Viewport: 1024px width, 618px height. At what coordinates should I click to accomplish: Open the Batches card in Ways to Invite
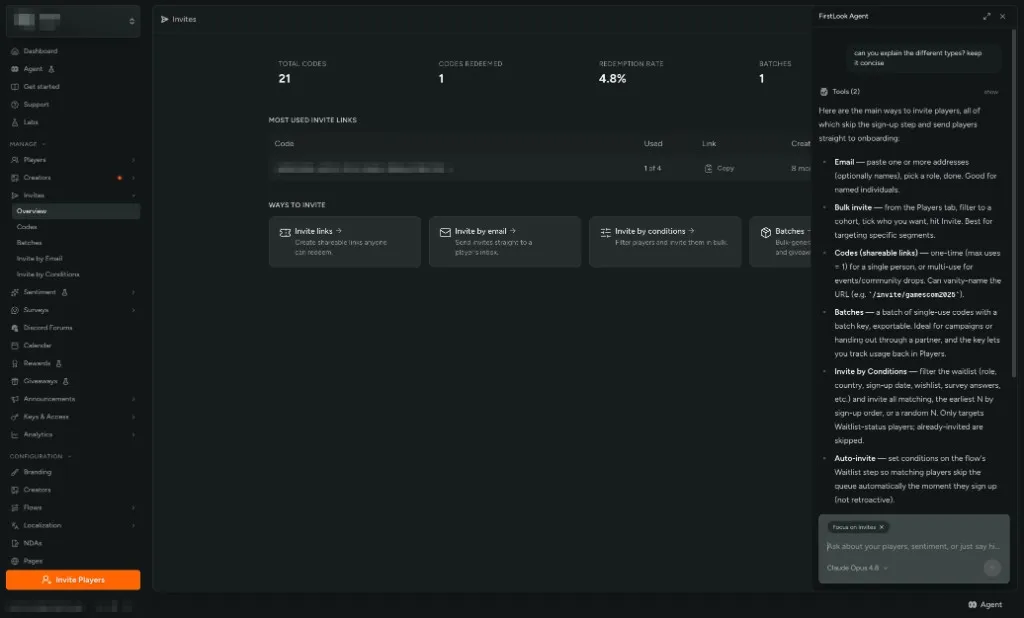tap(780, 242)
